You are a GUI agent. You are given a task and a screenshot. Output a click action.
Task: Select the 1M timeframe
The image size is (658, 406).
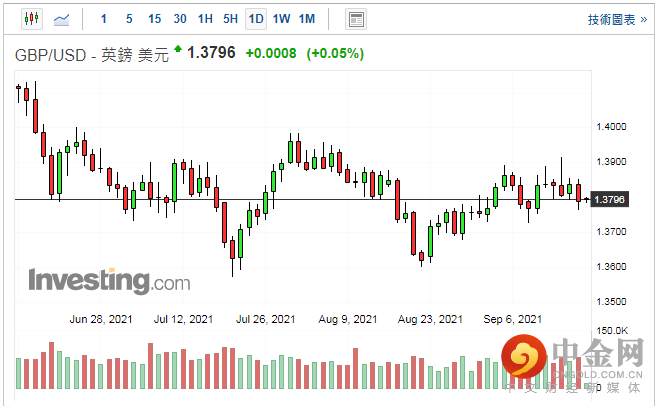click(x=306, y=19)
